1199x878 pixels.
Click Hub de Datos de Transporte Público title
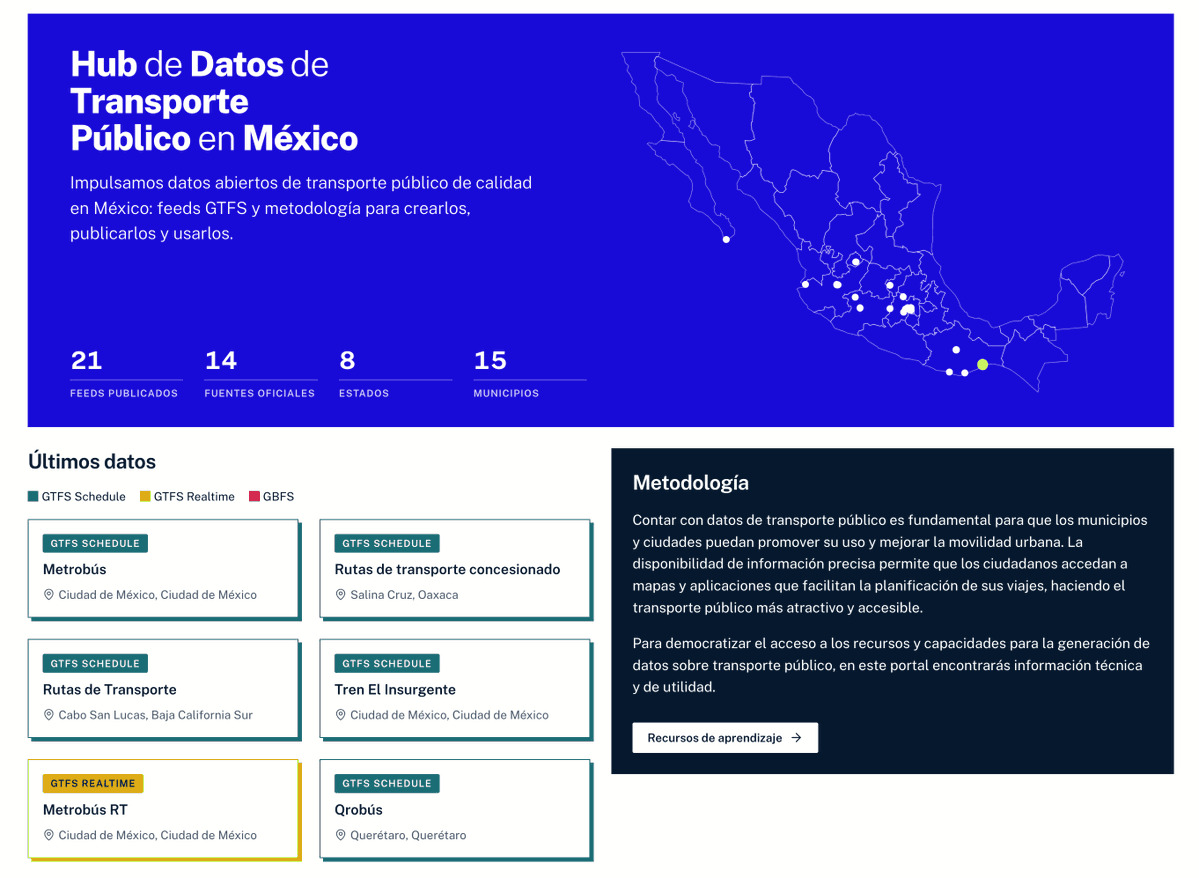point(214,101)
